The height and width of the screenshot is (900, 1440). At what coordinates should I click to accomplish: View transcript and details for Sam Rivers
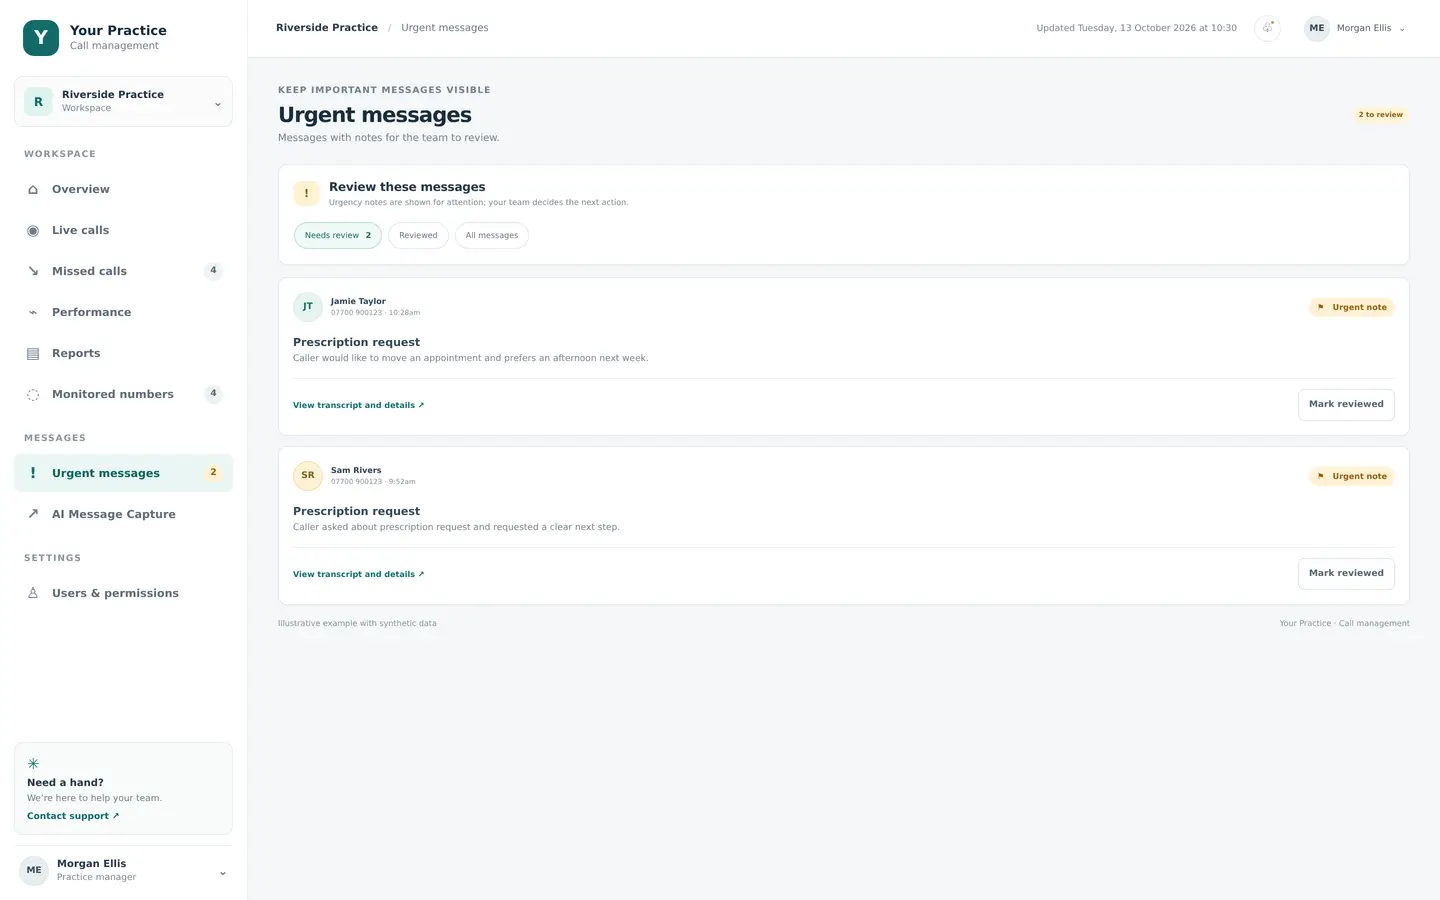[x=358, y=574]
